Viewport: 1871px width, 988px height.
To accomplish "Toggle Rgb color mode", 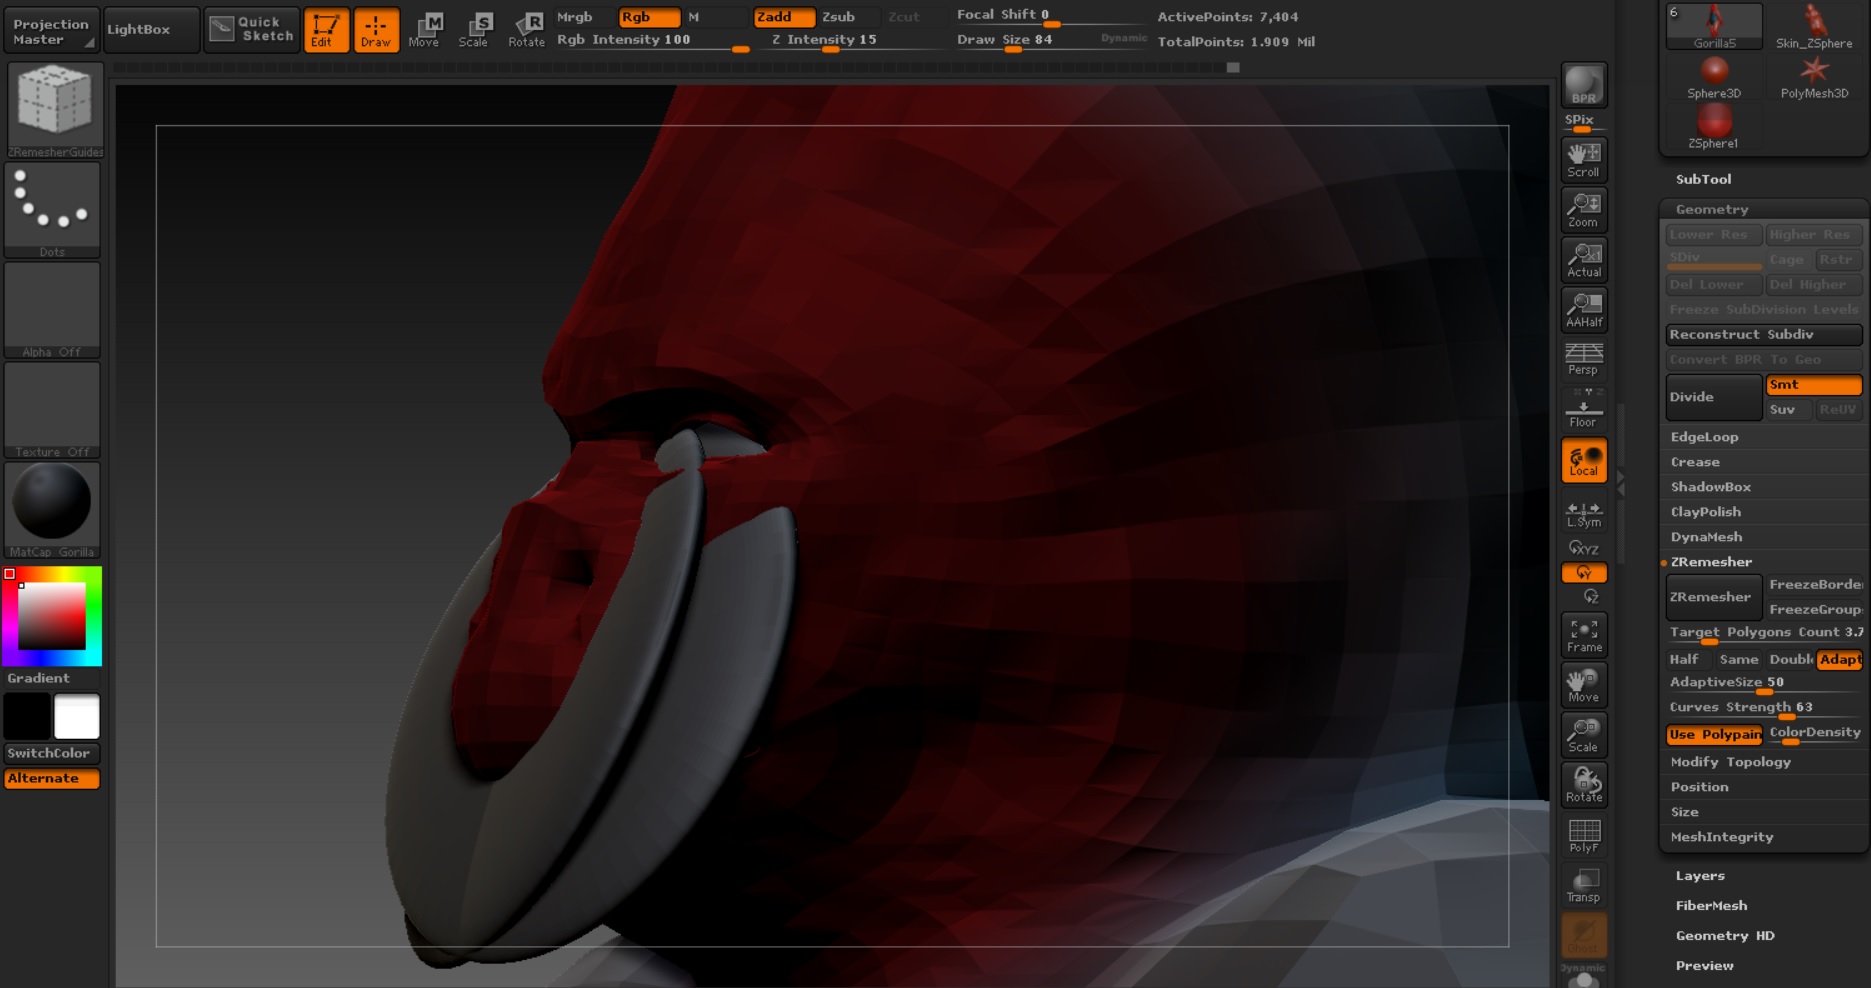I will 649,17.
